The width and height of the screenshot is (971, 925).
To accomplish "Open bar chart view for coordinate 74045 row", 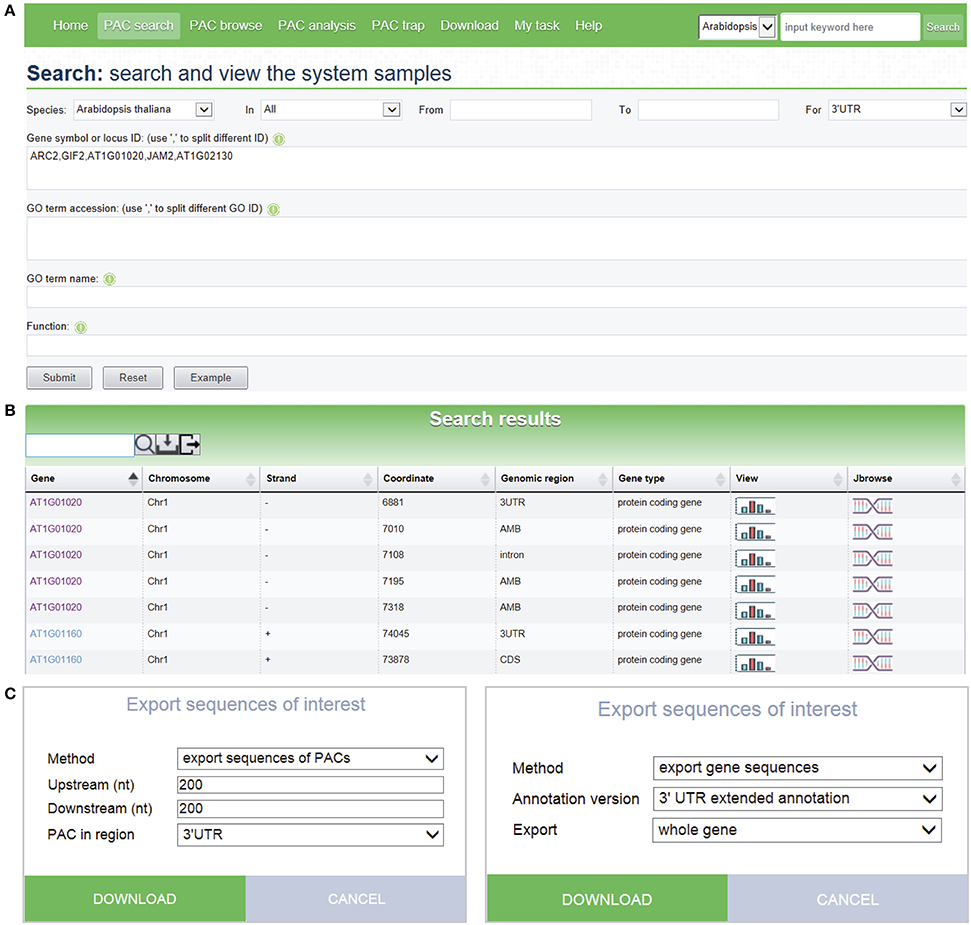I will (754, 637).
